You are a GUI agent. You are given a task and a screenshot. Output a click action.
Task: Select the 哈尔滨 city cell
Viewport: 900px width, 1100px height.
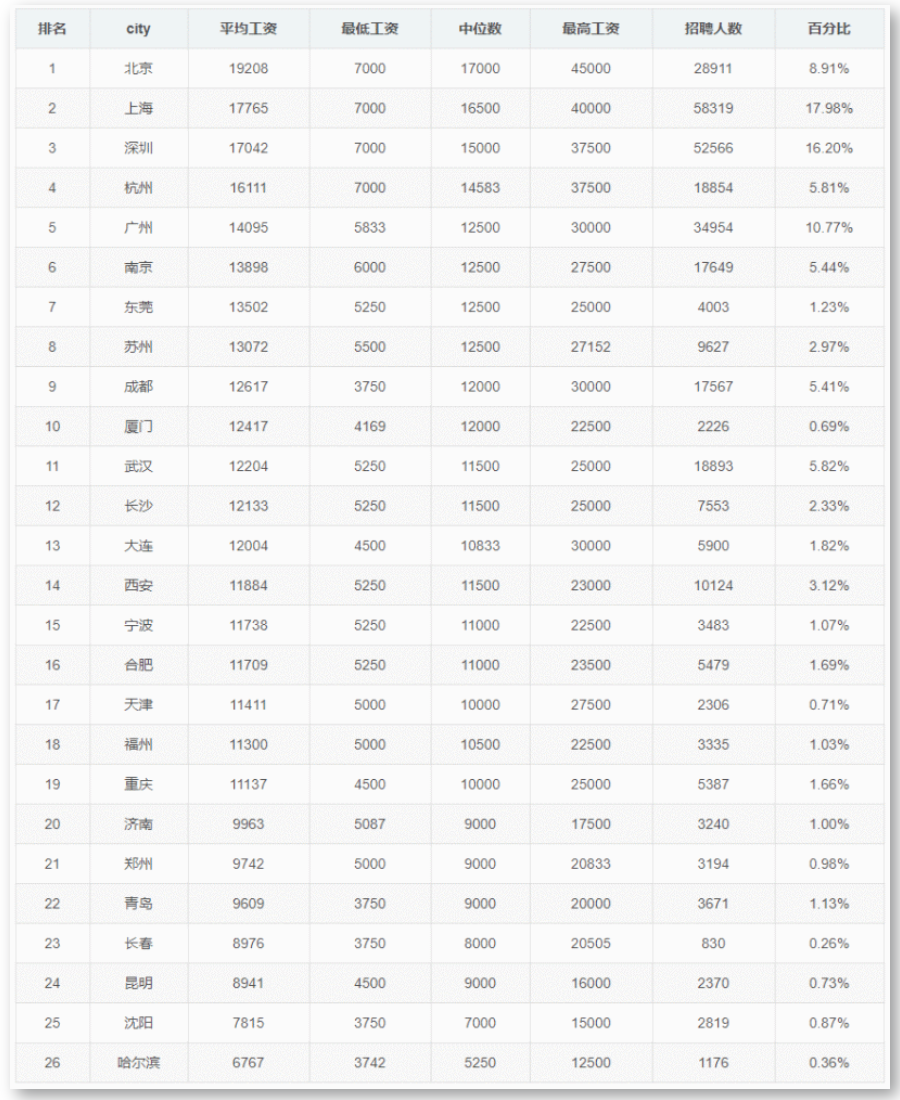click(x=138, y=1063)
